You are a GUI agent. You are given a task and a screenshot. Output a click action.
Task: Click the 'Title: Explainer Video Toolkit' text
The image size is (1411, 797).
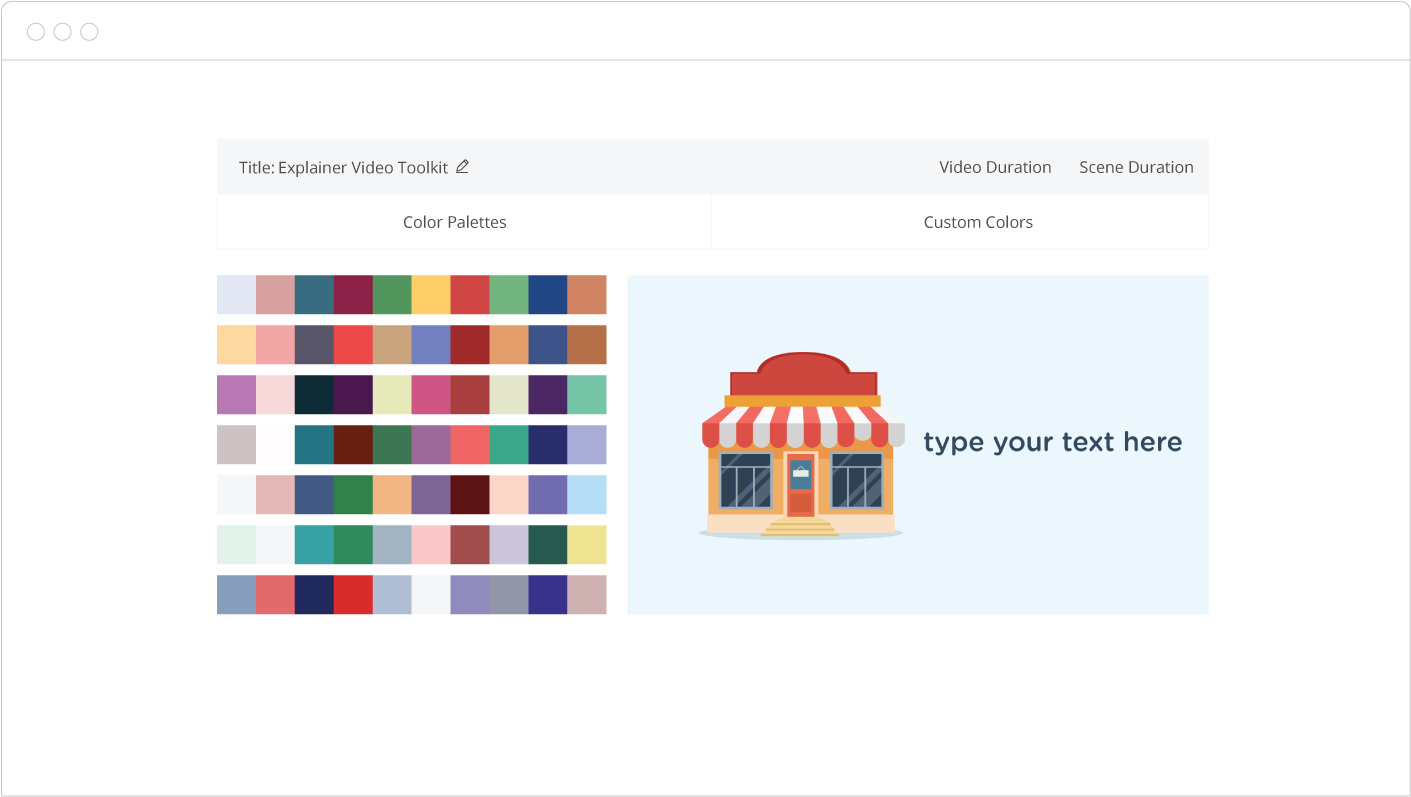click(x=343, y=168)
